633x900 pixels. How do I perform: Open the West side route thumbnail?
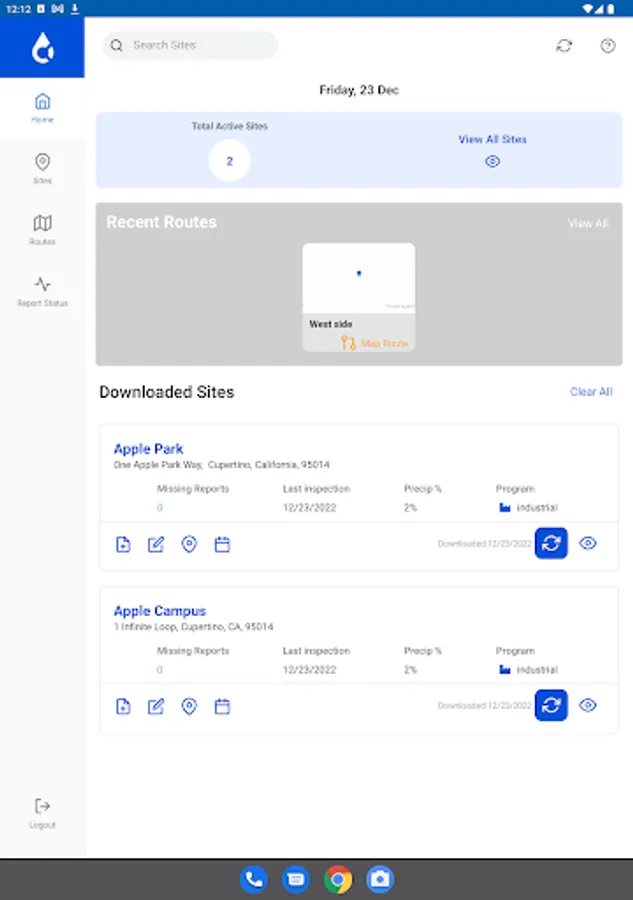pos(359,278)
